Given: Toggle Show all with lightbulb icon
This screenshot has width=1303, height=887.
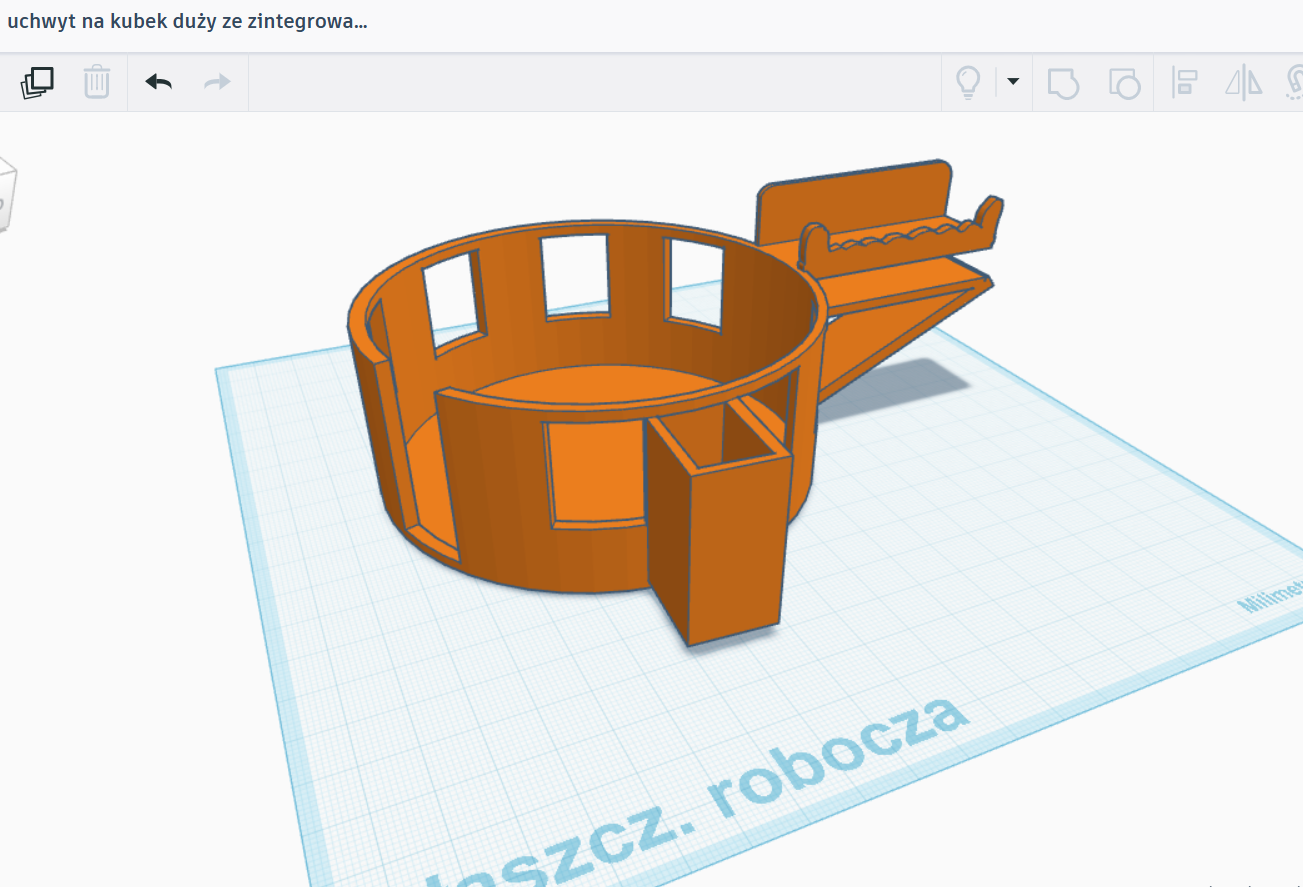Looking at the screenshot, I should [968, 82].
